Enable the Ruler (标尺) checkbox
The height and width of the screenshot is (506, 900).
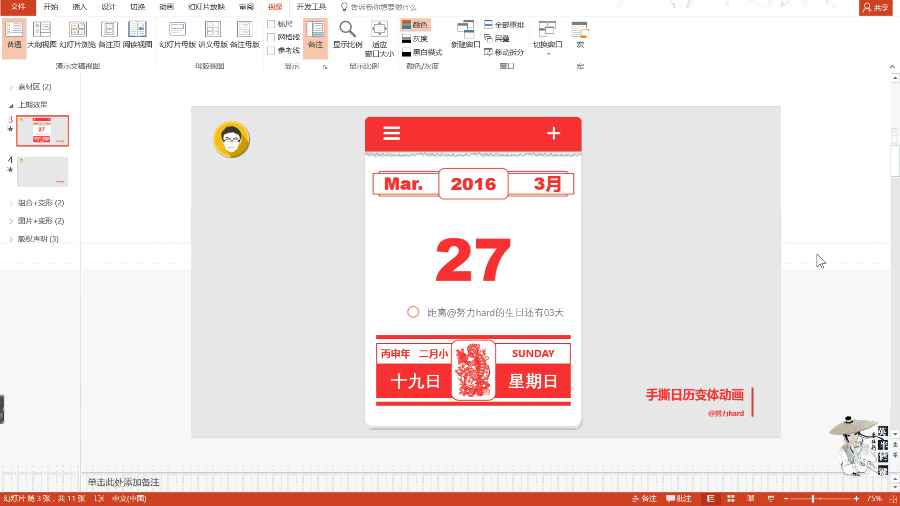[x=272, y=24]
